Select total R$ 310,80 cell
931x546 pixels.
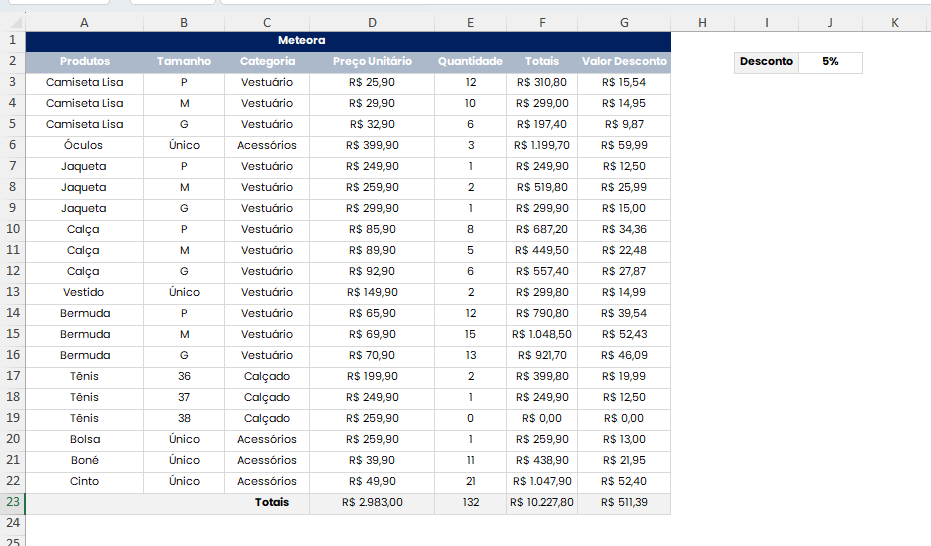pyautogui.click(x=542, y=82)
